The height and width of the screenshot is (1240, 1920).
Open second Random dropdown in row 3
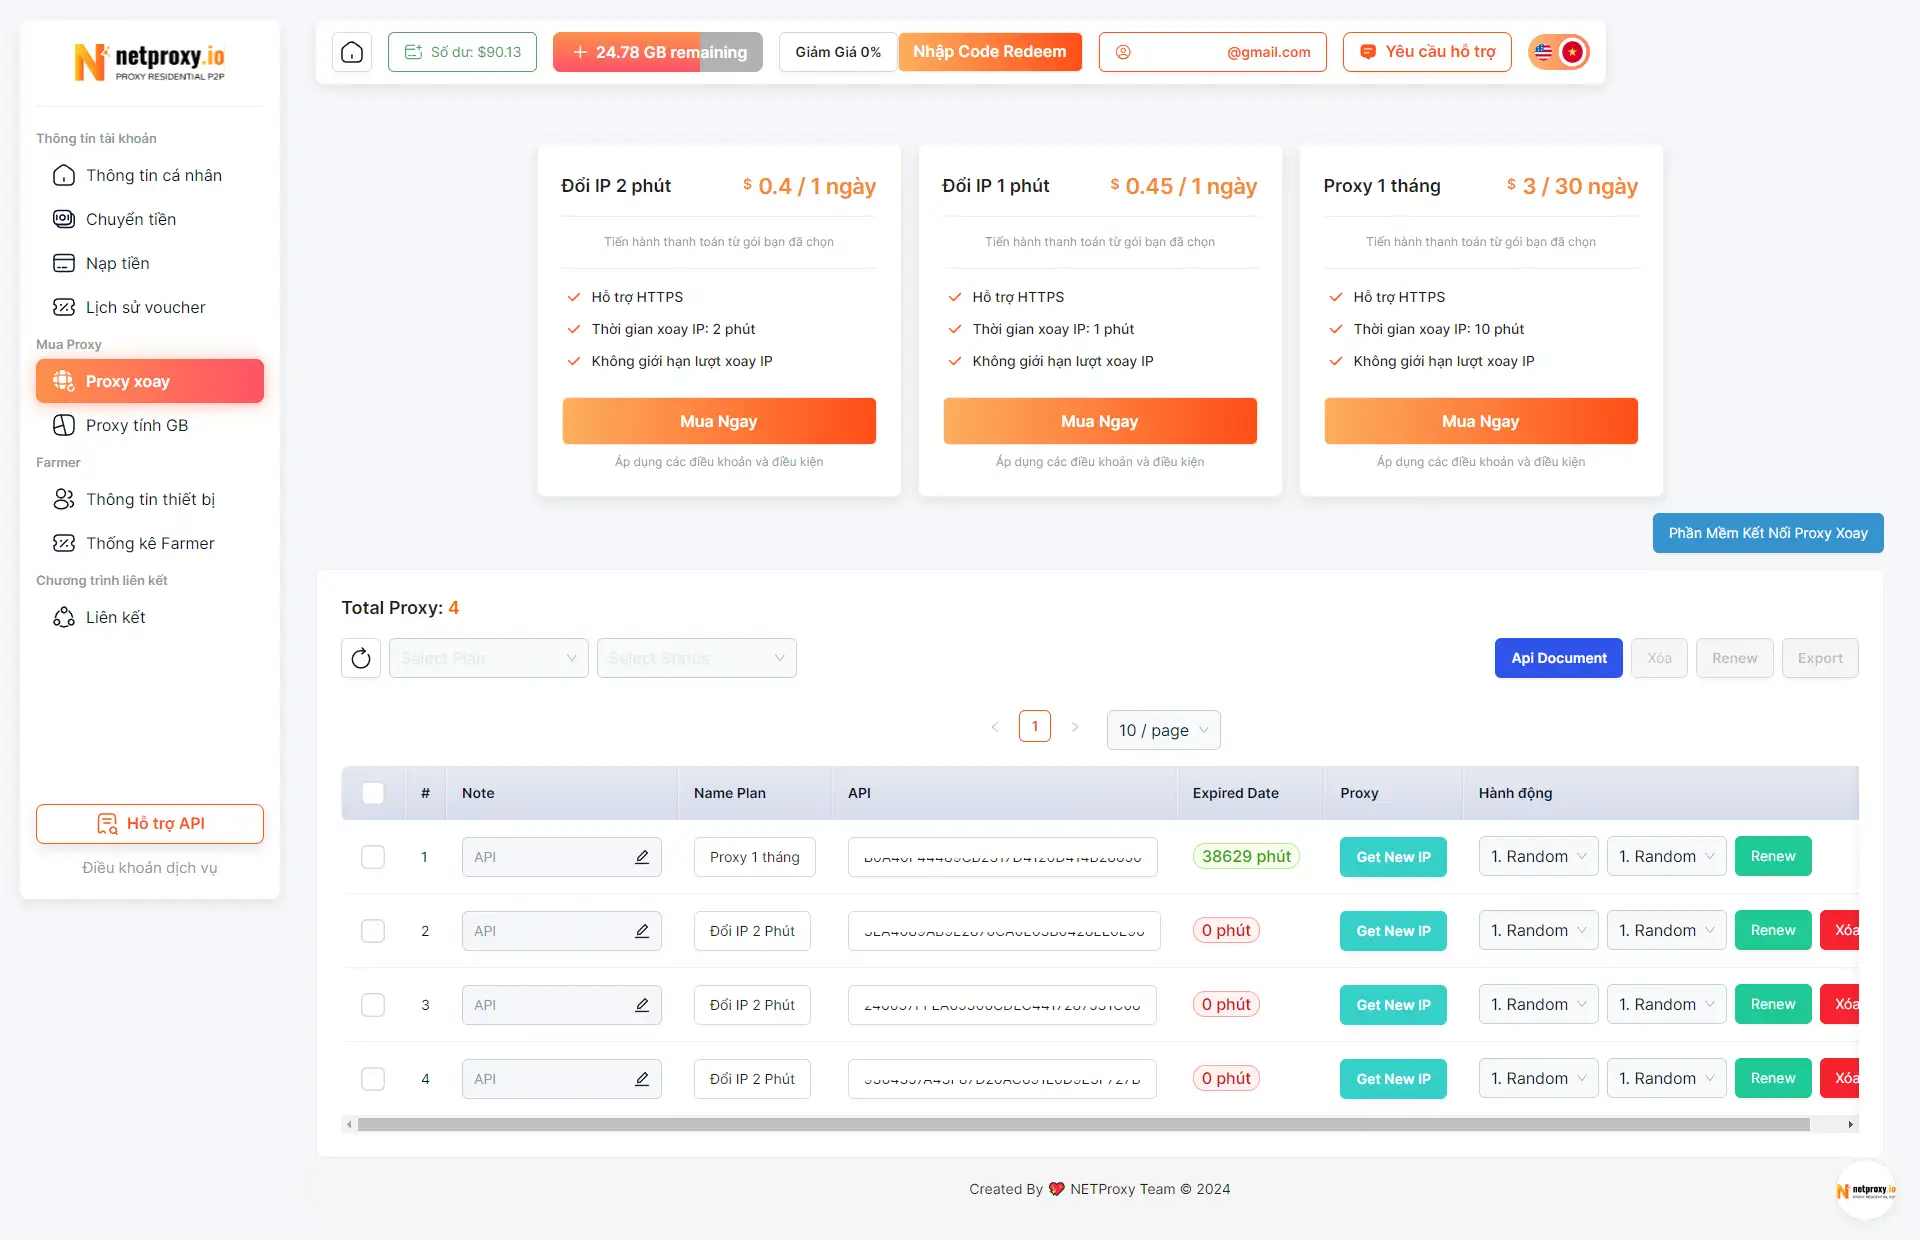tap(1666, 1004)
